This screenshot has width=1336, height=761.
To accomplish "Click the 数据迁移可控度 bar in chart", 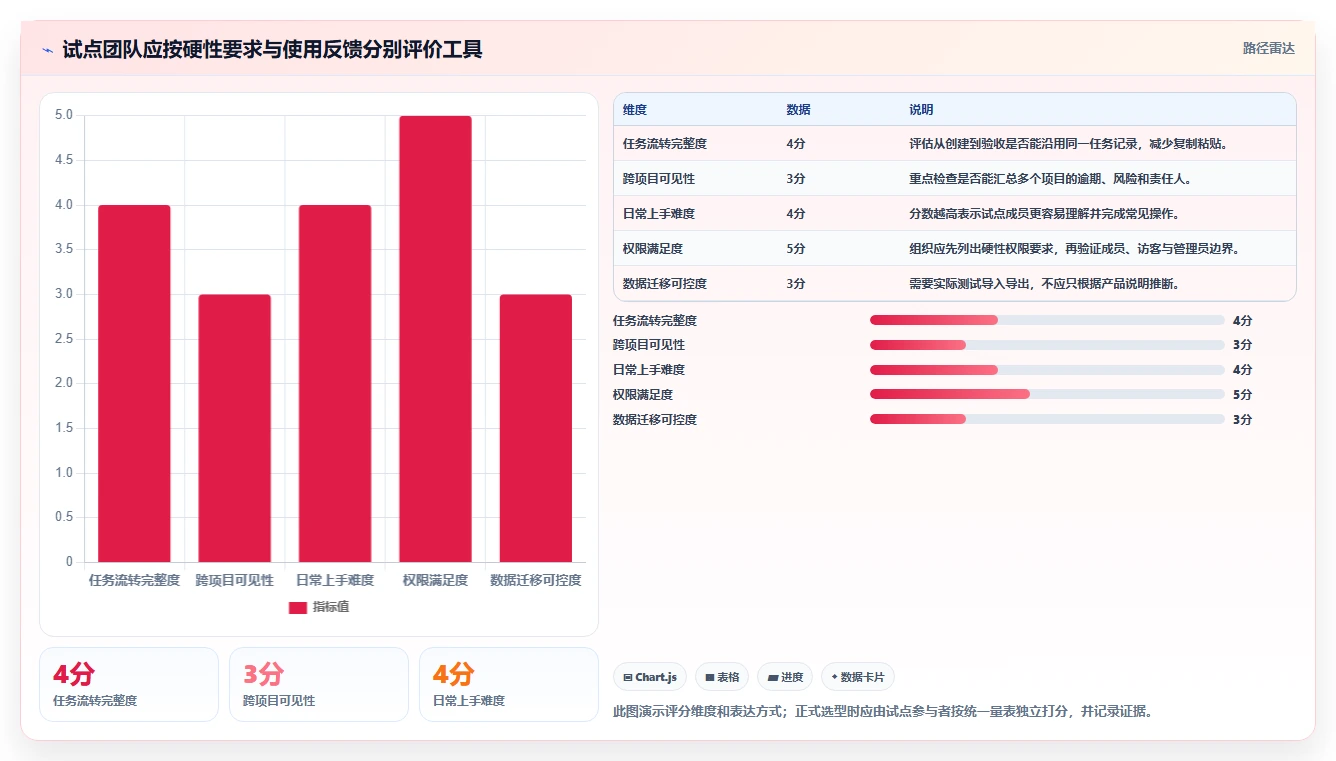I will coord(536,428).
